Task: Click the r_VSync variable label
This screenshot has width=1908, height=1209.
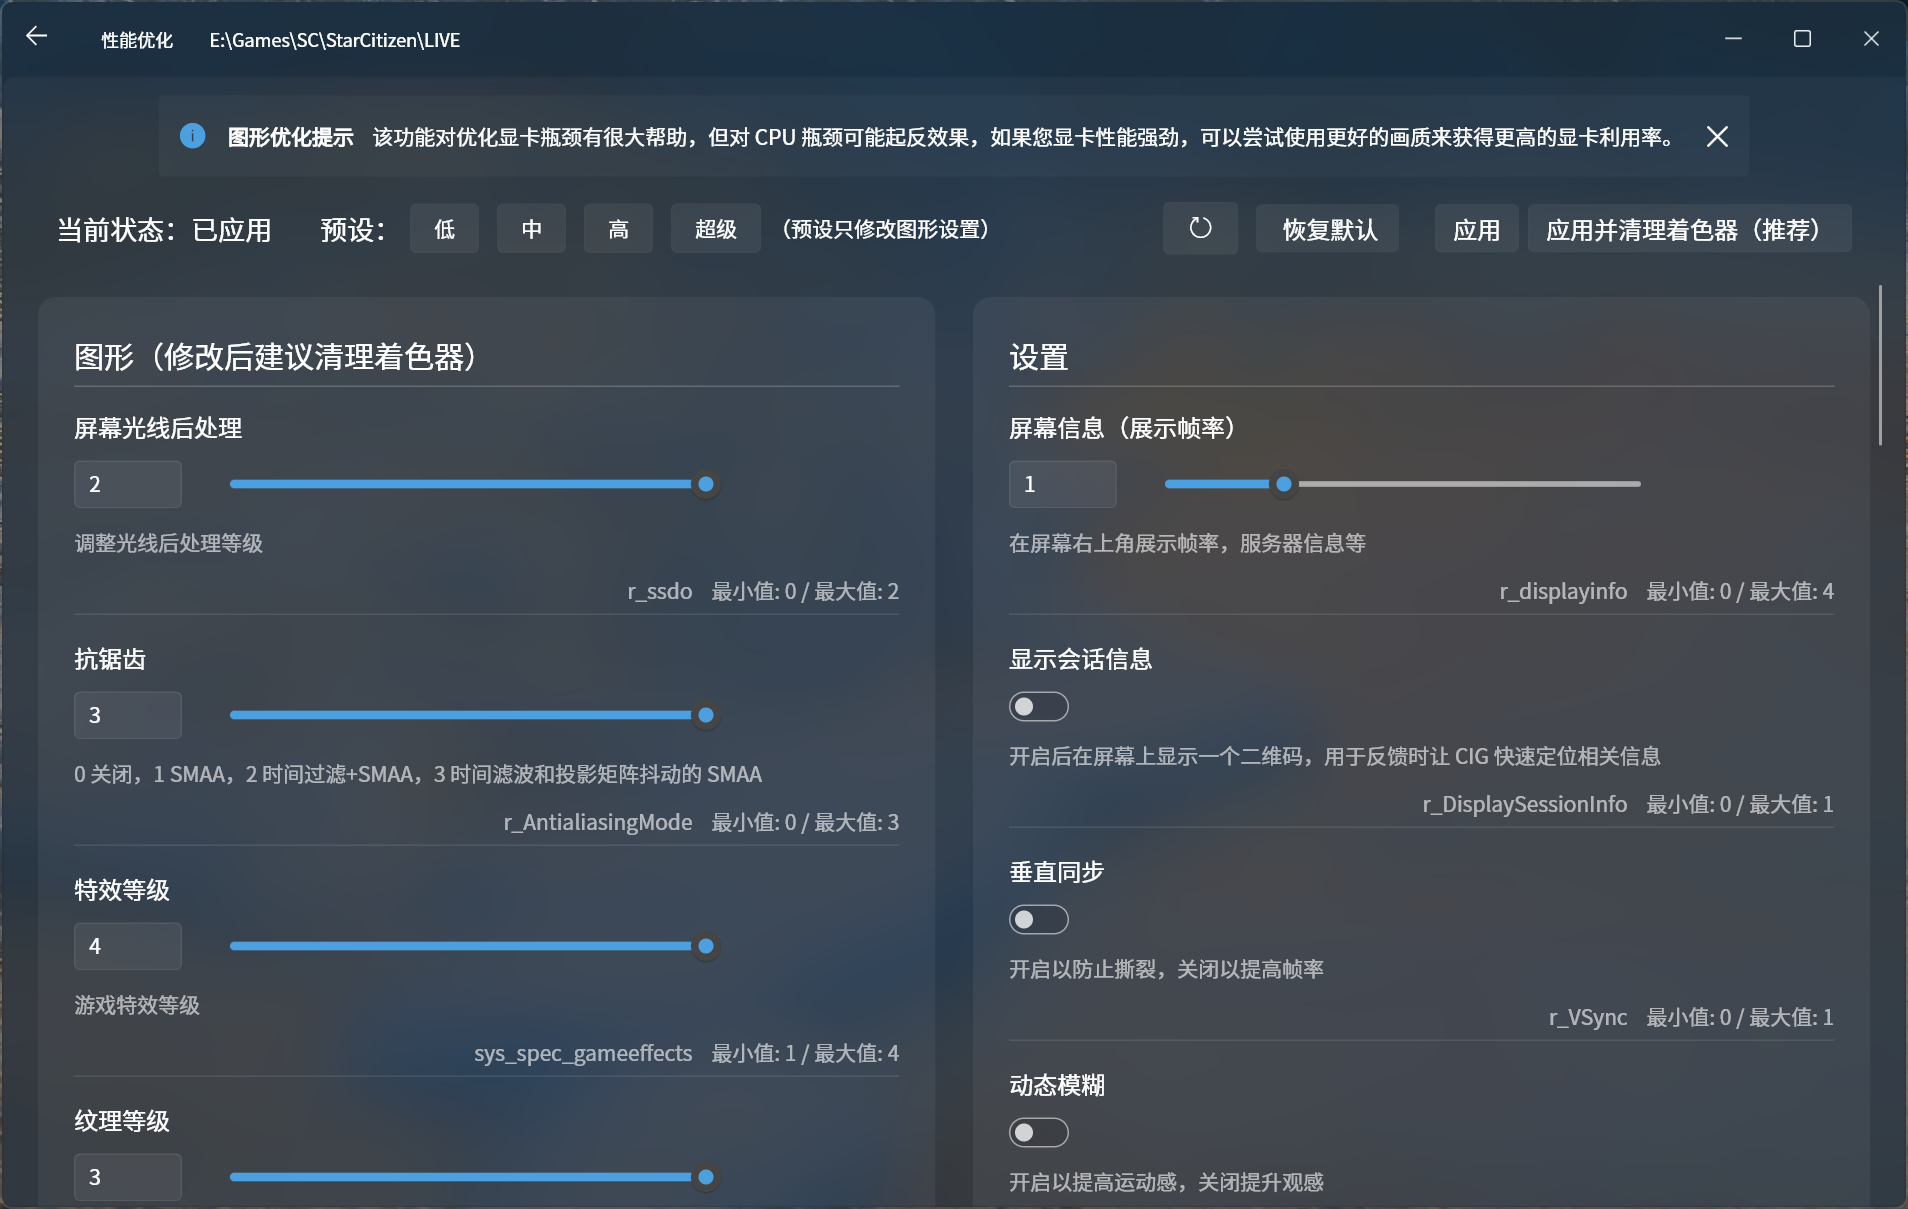Action: click(x=1588, y=1017)
